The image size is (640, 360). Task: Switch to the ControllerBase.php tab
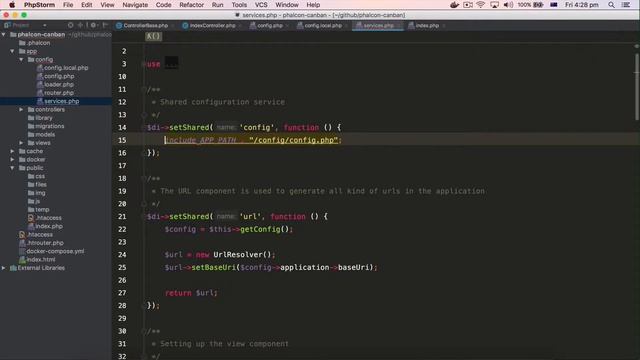142,26
